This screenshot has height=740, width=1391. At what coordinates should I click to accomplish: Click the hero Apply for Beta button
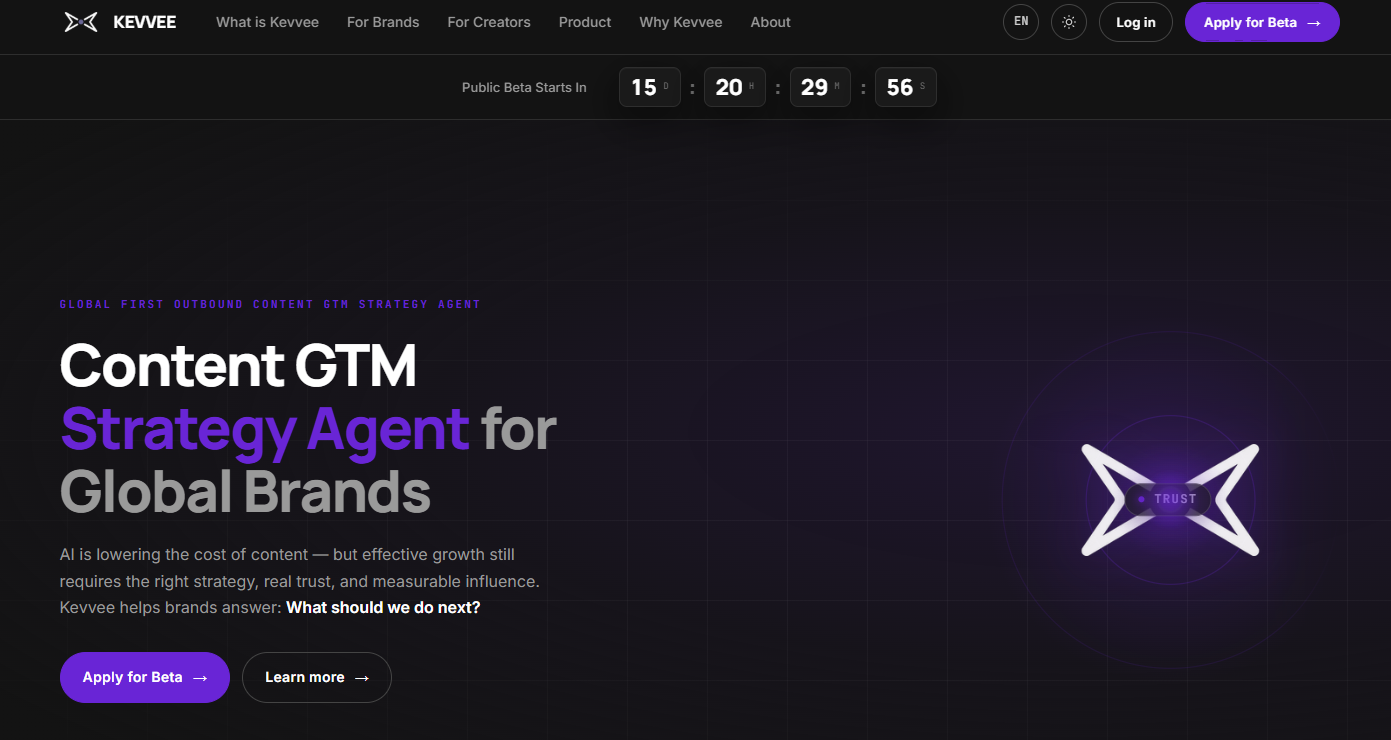tap(145, 677)
